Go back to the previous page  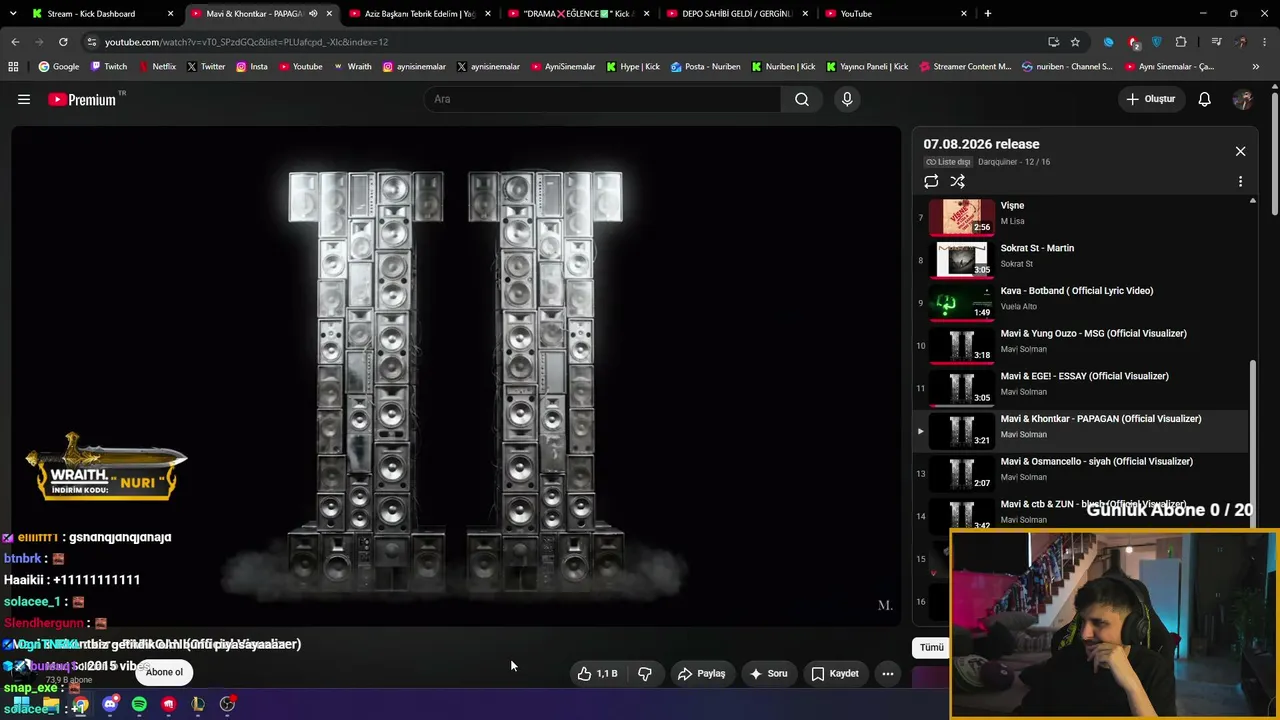coord(15,42)
